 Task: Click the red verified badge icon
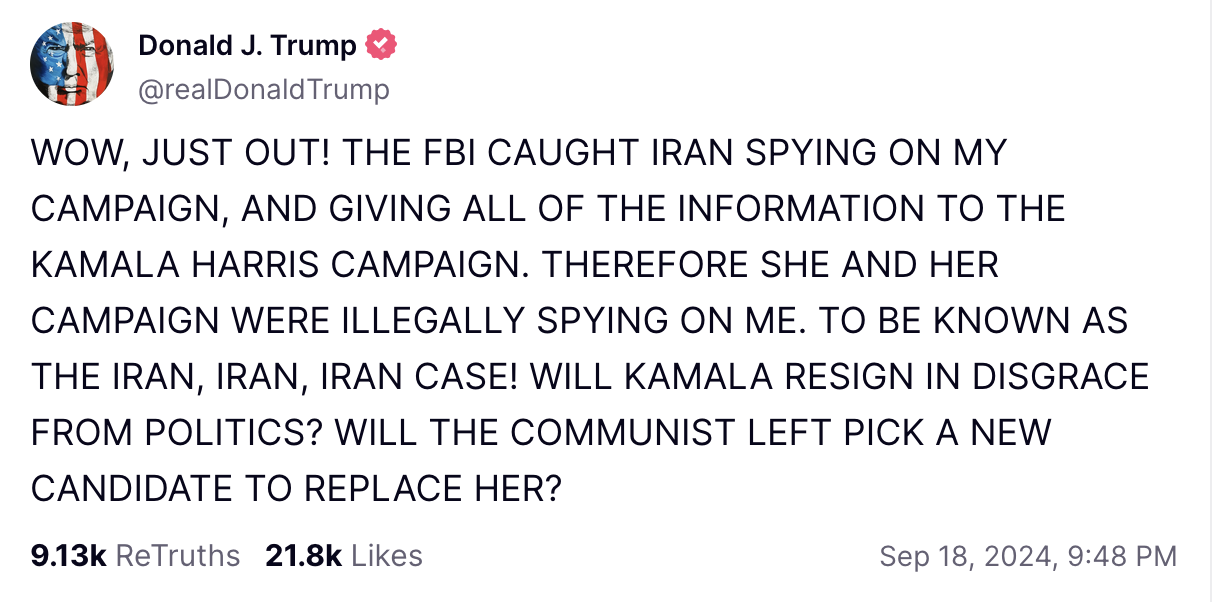point(382,45)
